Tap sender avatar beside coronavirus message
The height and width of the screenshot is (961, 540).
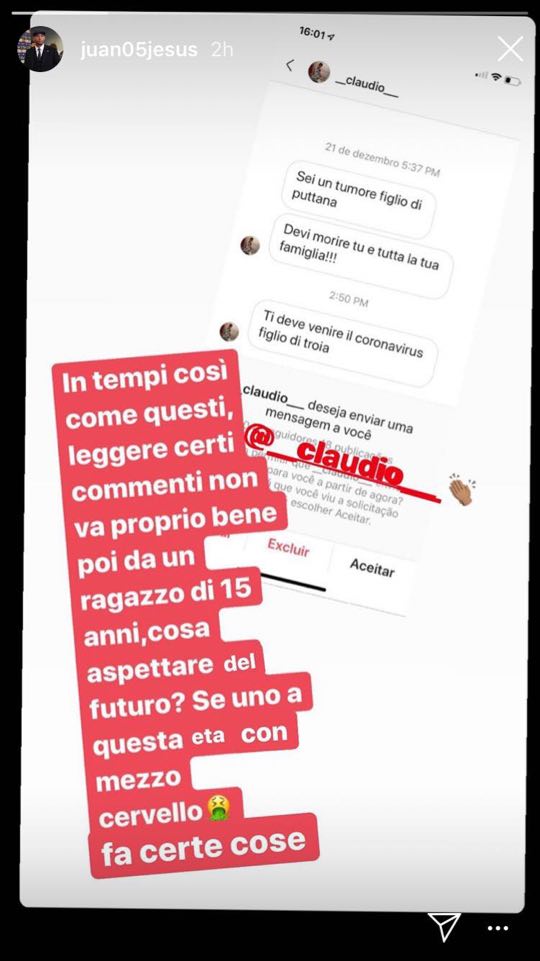click(x=229, y=332)
